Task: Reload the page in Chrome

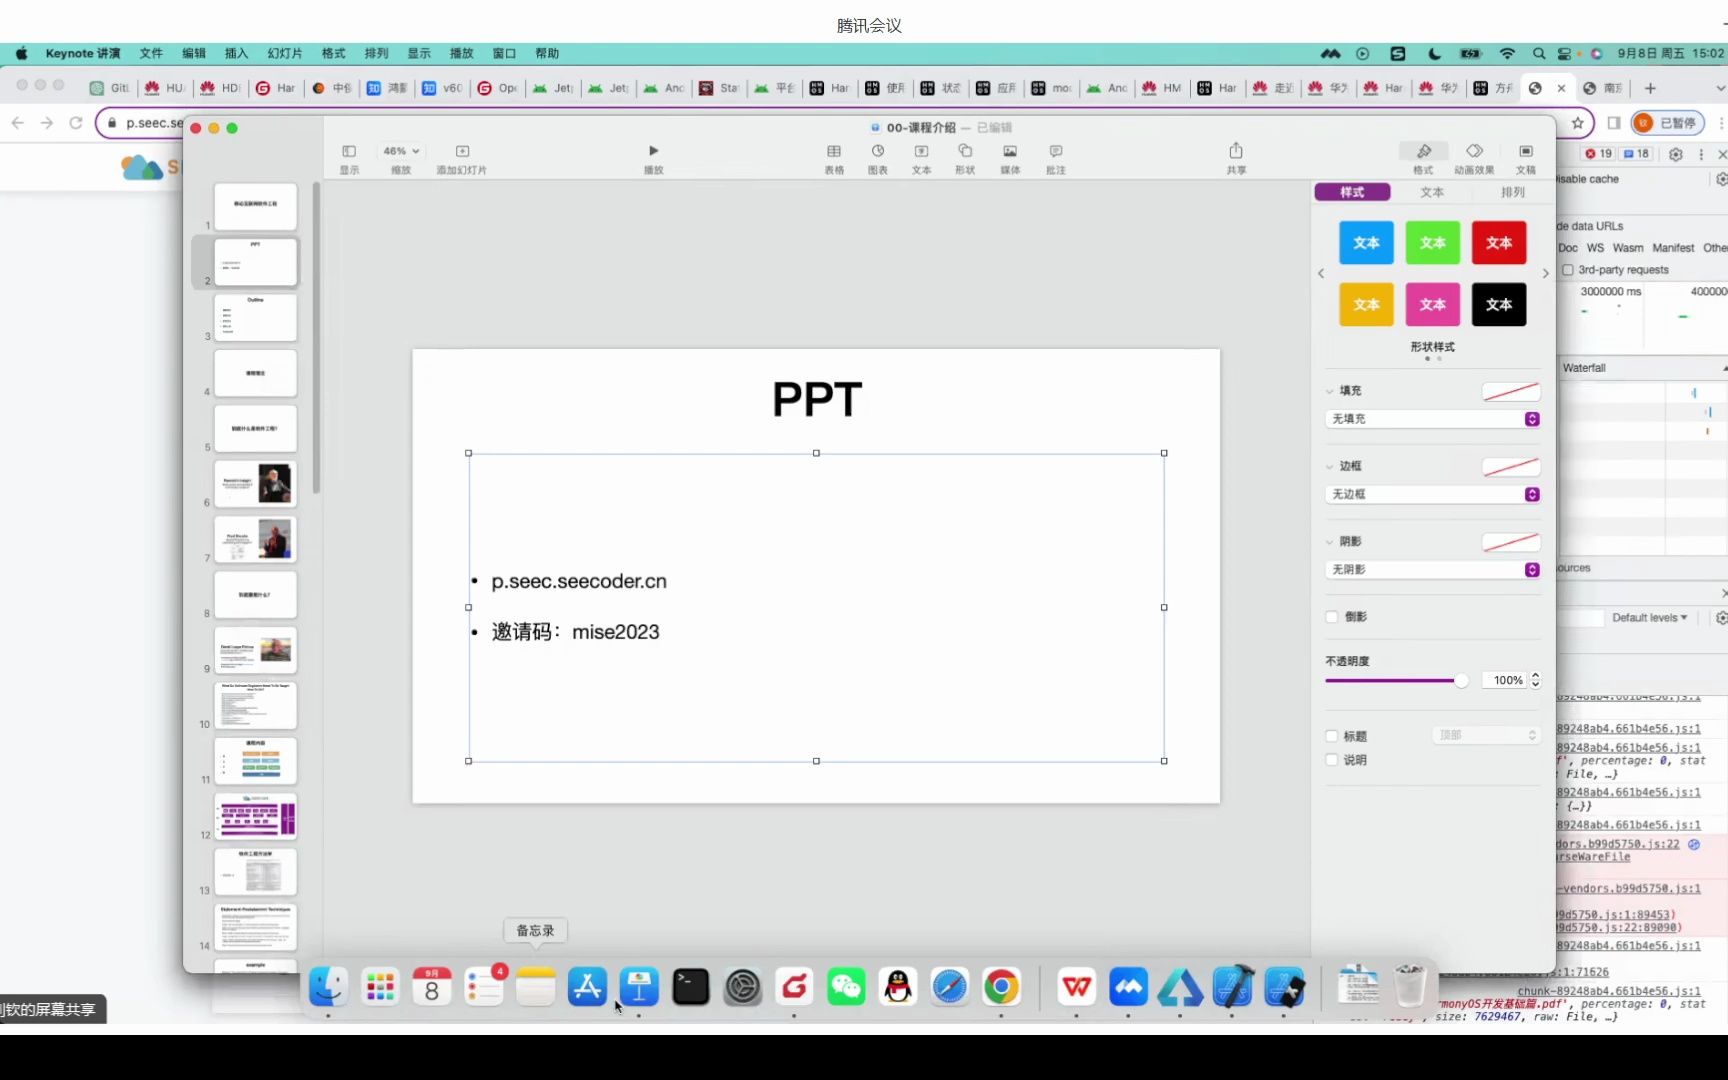Action: point(76,122)
